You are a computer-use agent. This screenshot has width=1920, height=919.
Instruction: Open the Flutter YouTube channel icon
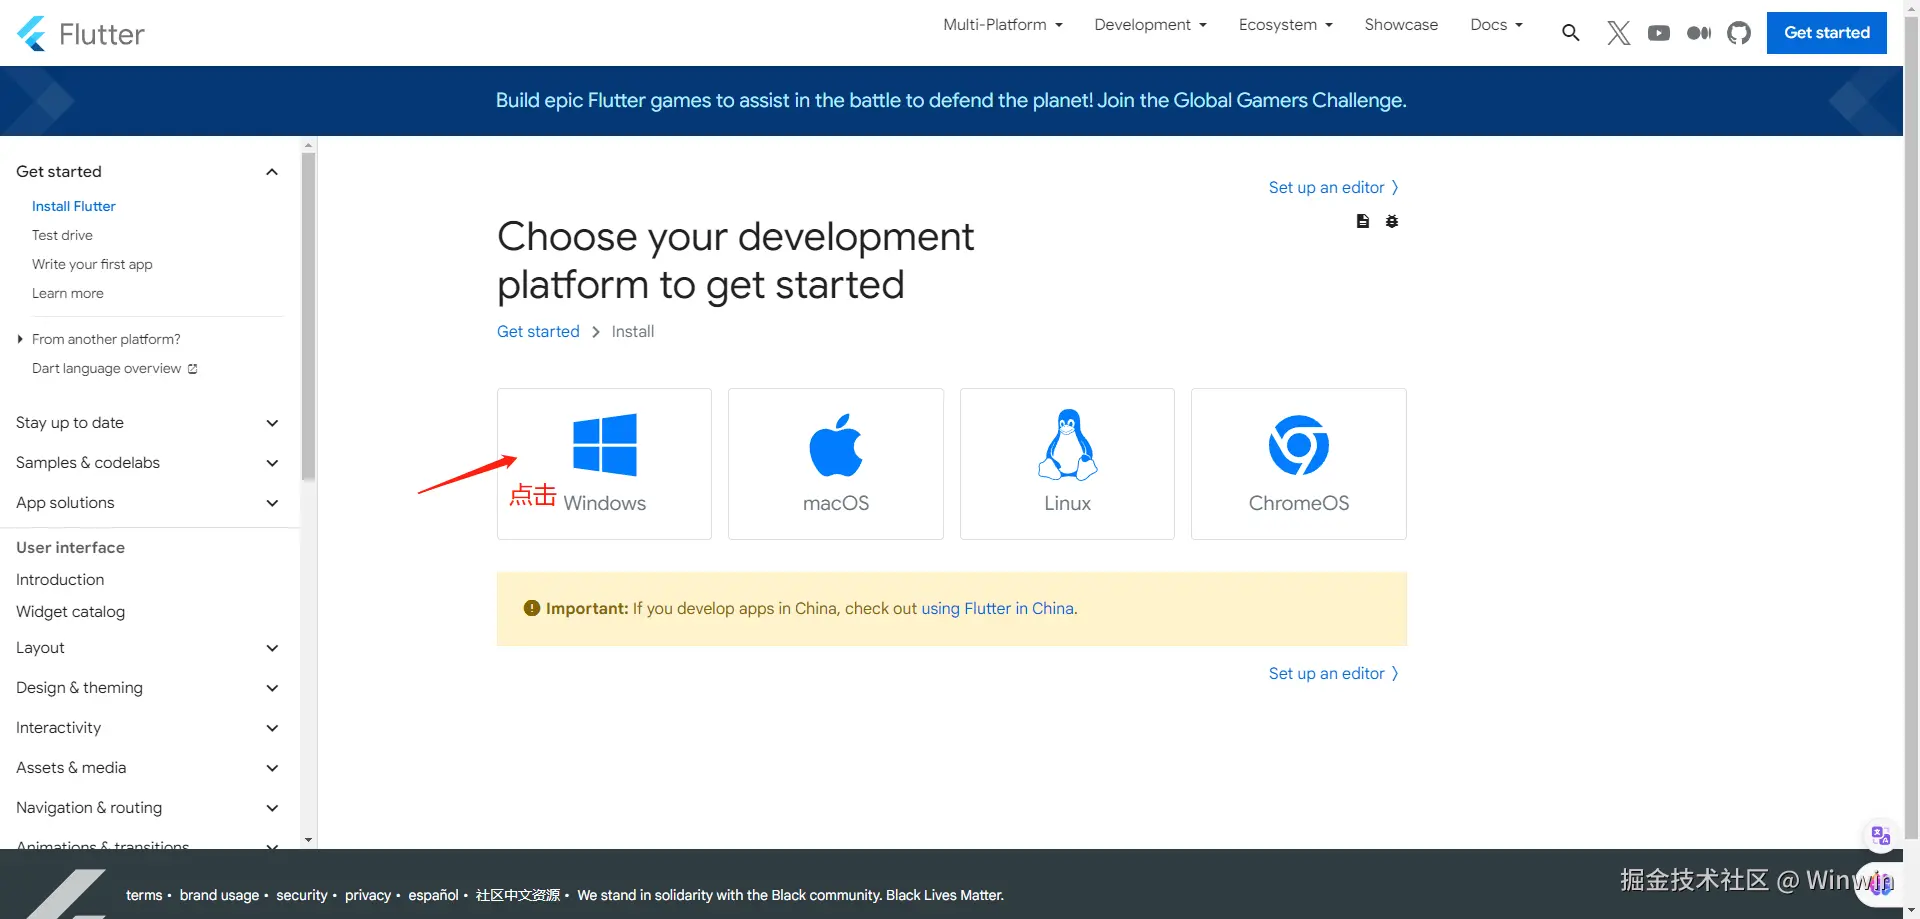[x=1659, y=33]
